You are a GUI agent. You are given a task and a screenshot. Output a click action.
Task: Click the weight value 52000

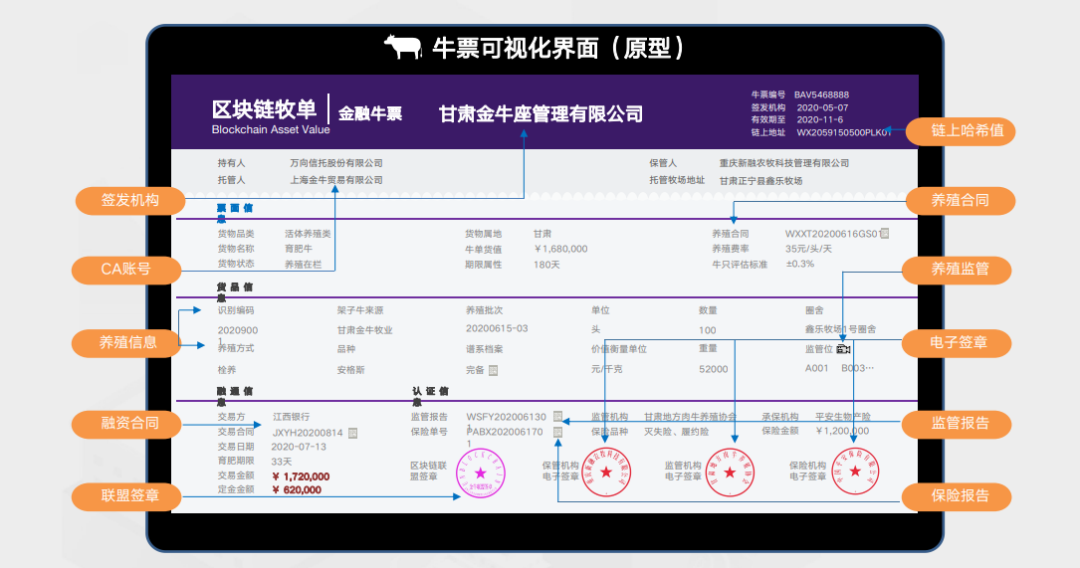pyautogui.click(x=713, y=369)
